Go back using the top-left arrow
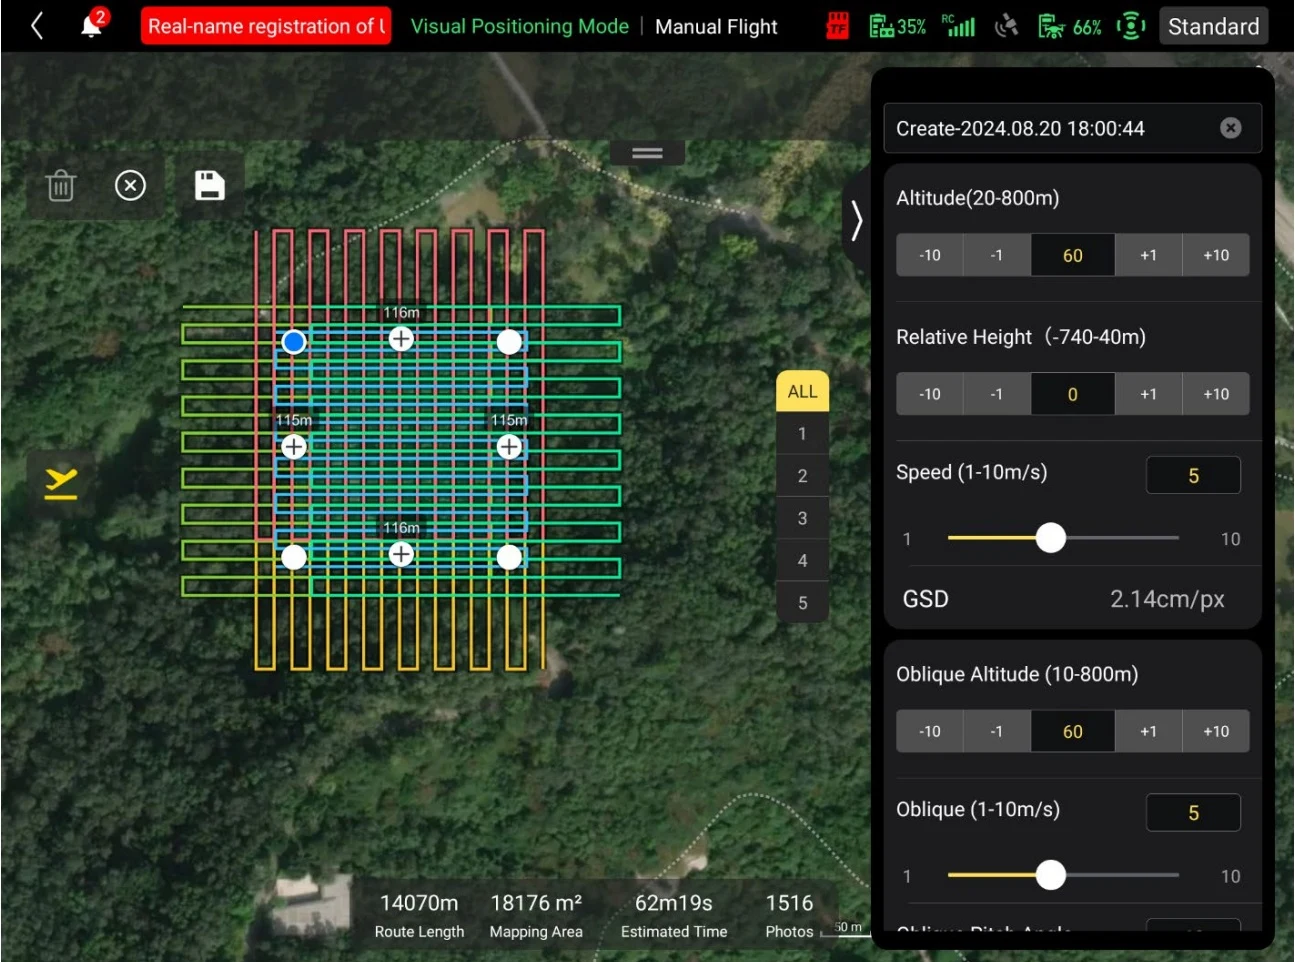1295x962 pixels. tap(37, 26)
